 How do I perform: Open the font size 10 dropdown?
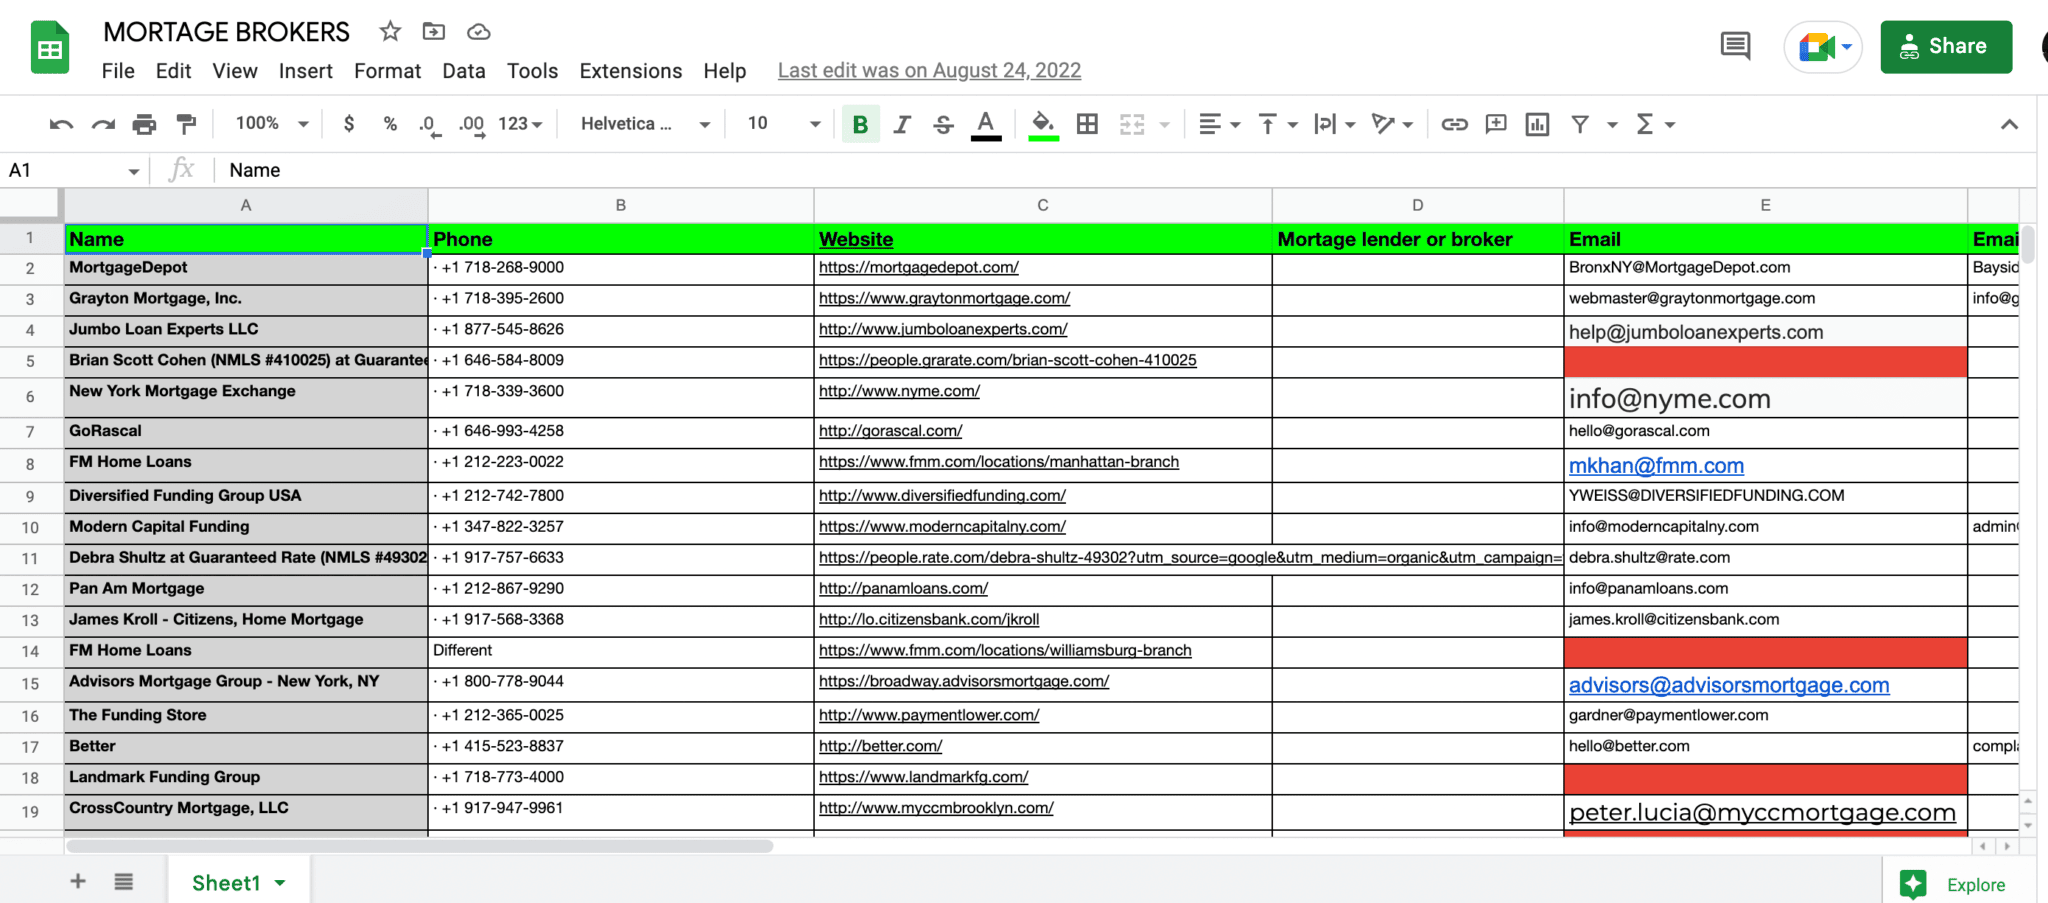[784, 124]
